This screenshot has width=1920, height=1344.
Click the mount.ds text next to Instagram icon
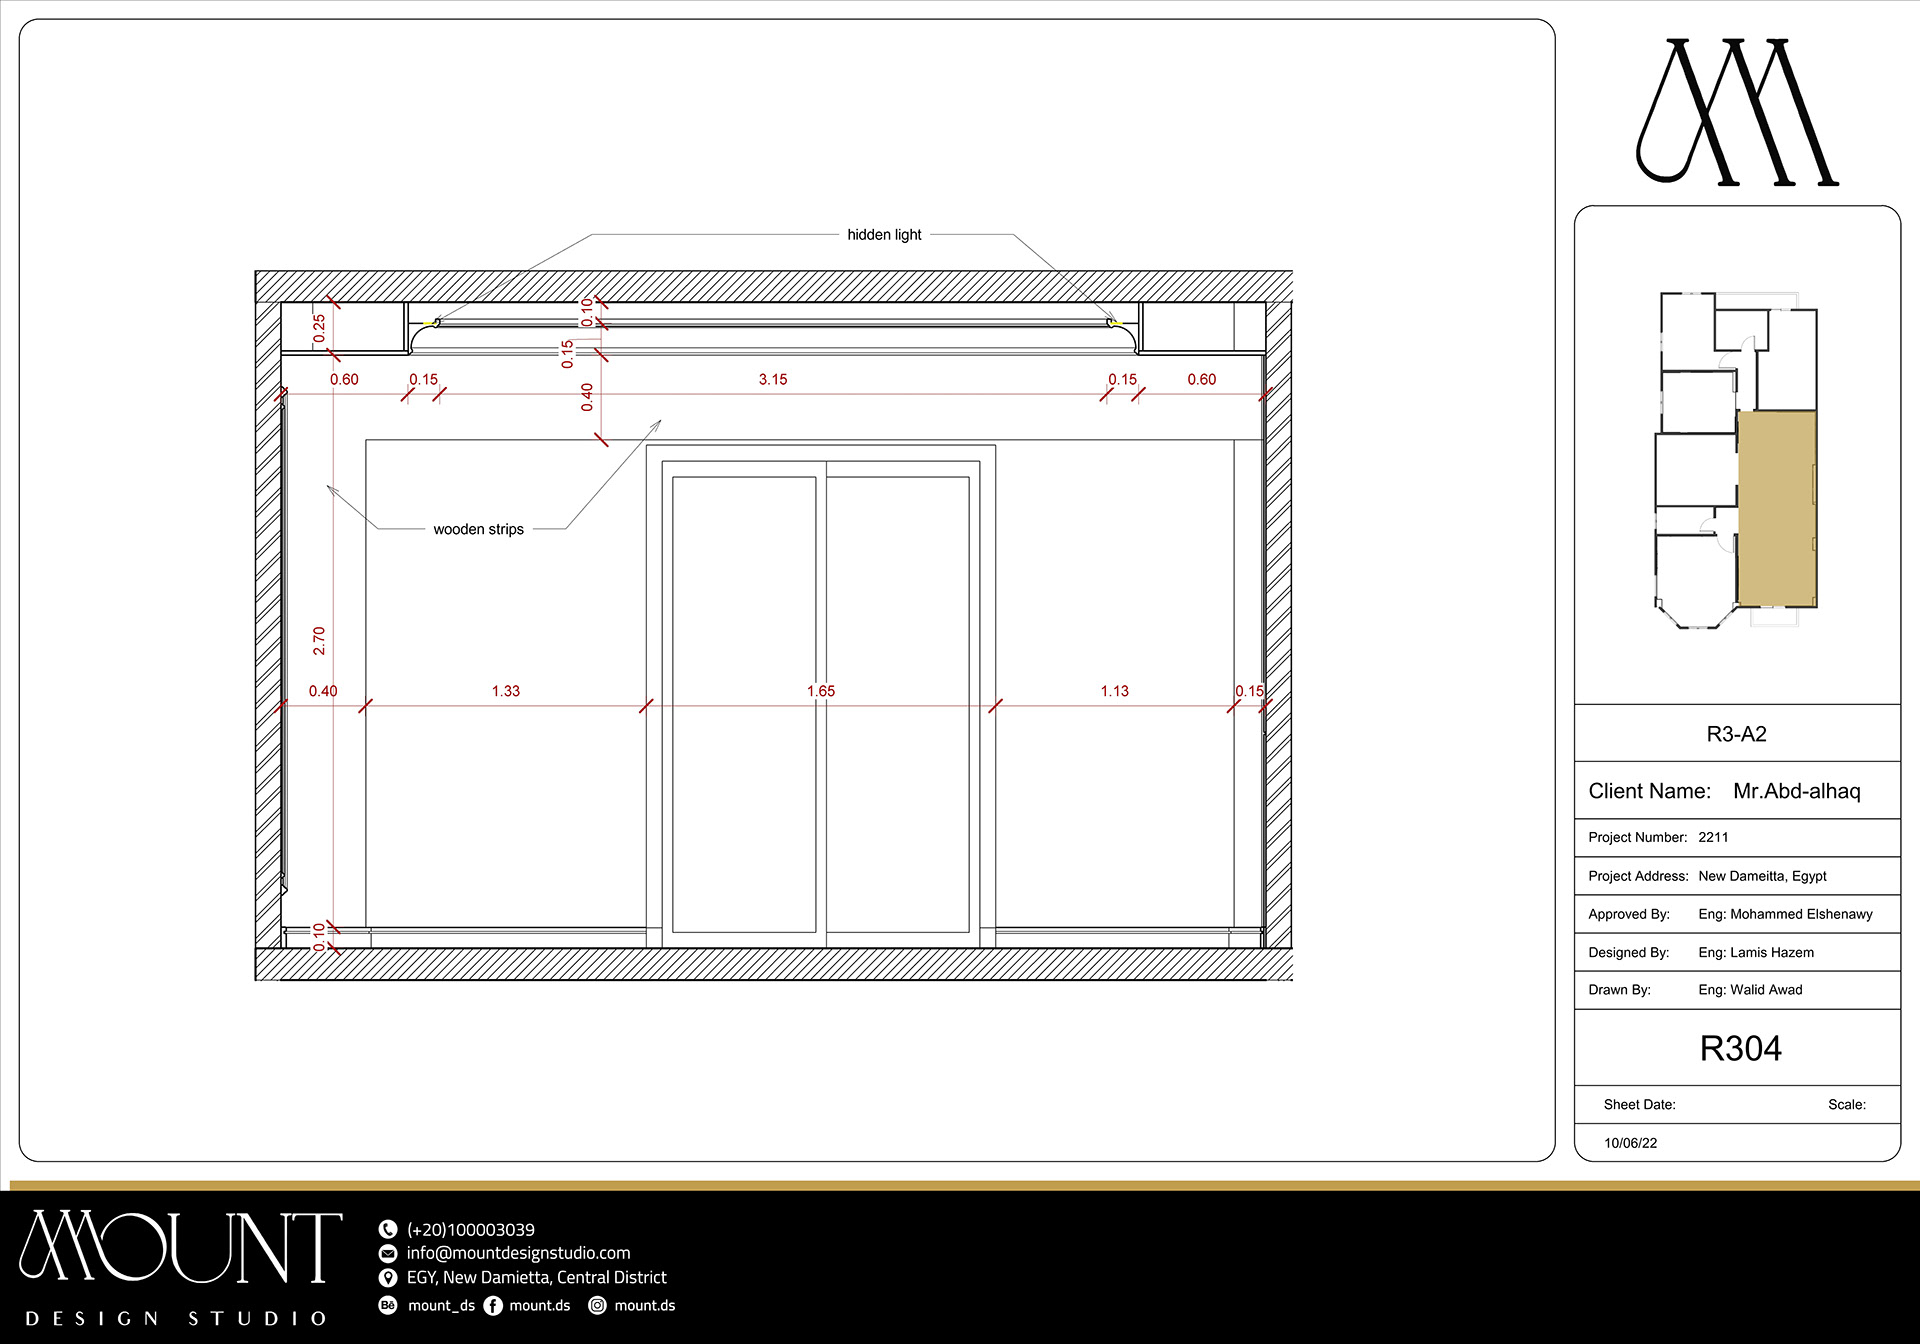click(644, 1305)
